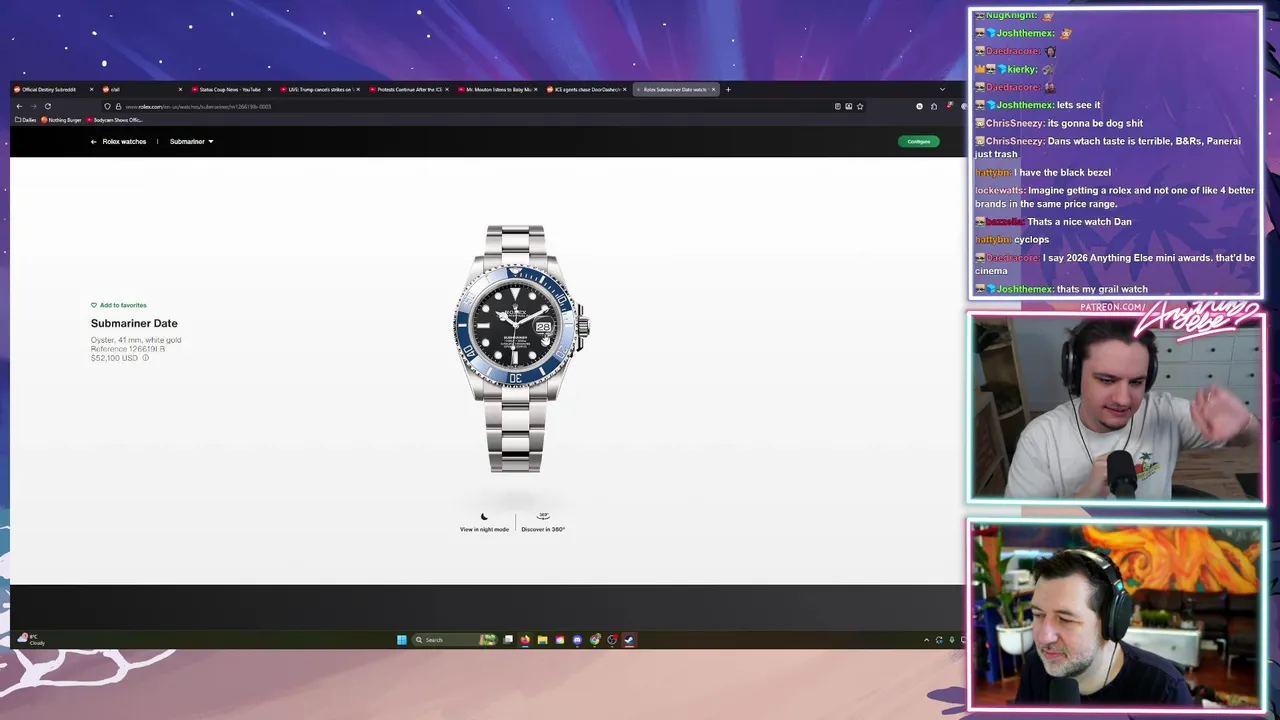1280x720 pixels.
Task: Switch to LIVE: Trump cancels strikes tab
Action: point(318,89)
